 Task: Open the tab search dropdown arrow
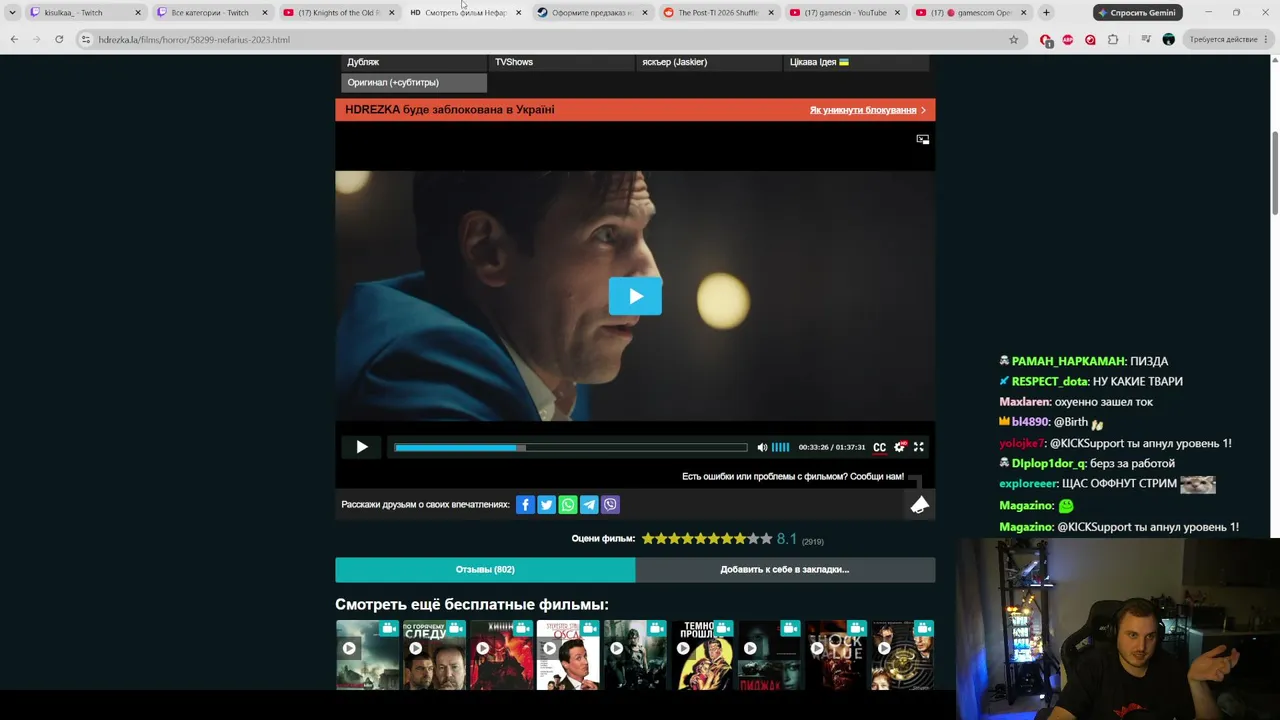pyautogui.click(x=12, y=13)
